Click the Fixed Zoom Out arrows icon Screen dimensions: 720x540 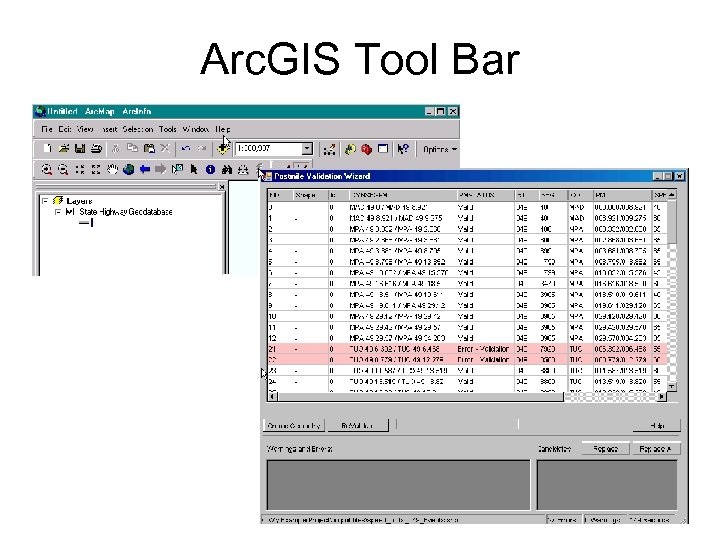(x=96, y=169)
